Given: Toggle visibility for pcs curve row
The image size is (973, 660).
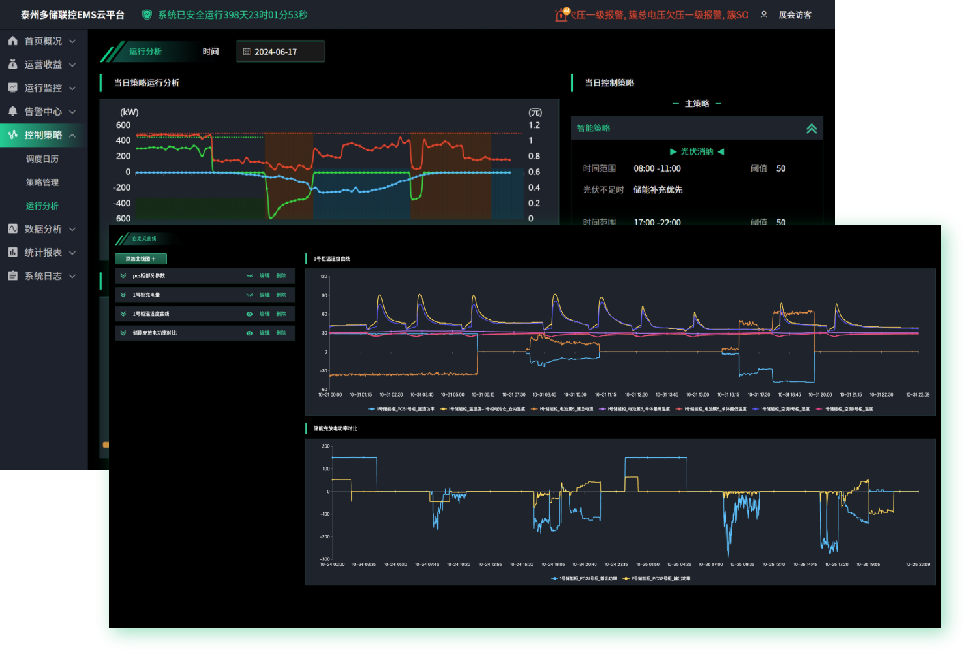Looking at the screenshot, I should pyautogui.click(x=249, y=275).
